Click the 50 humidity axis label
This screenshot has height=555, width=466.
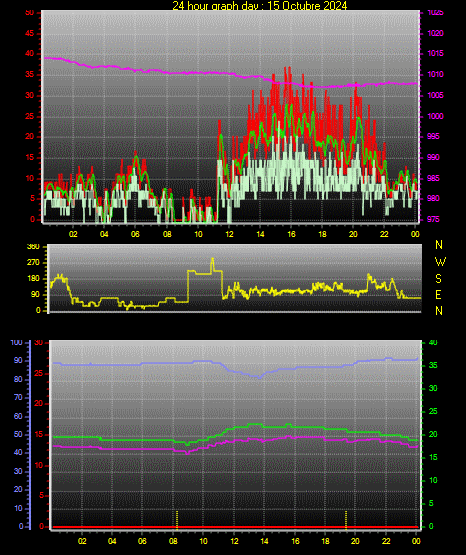tap(18, 434)
